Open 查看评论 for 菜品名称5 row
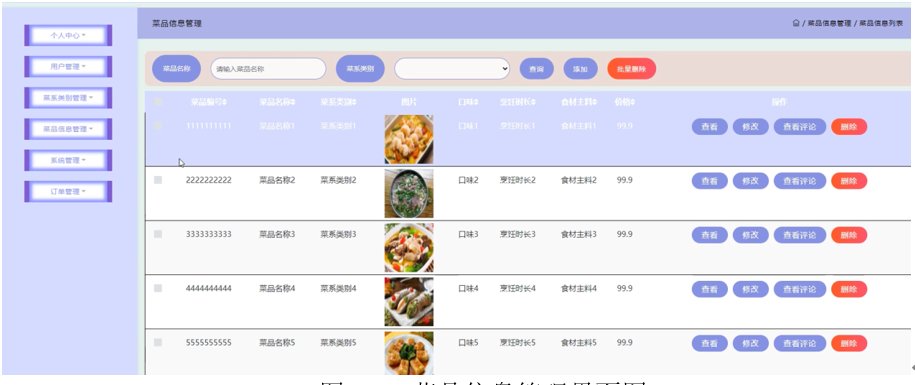 [x=799, y=343]
